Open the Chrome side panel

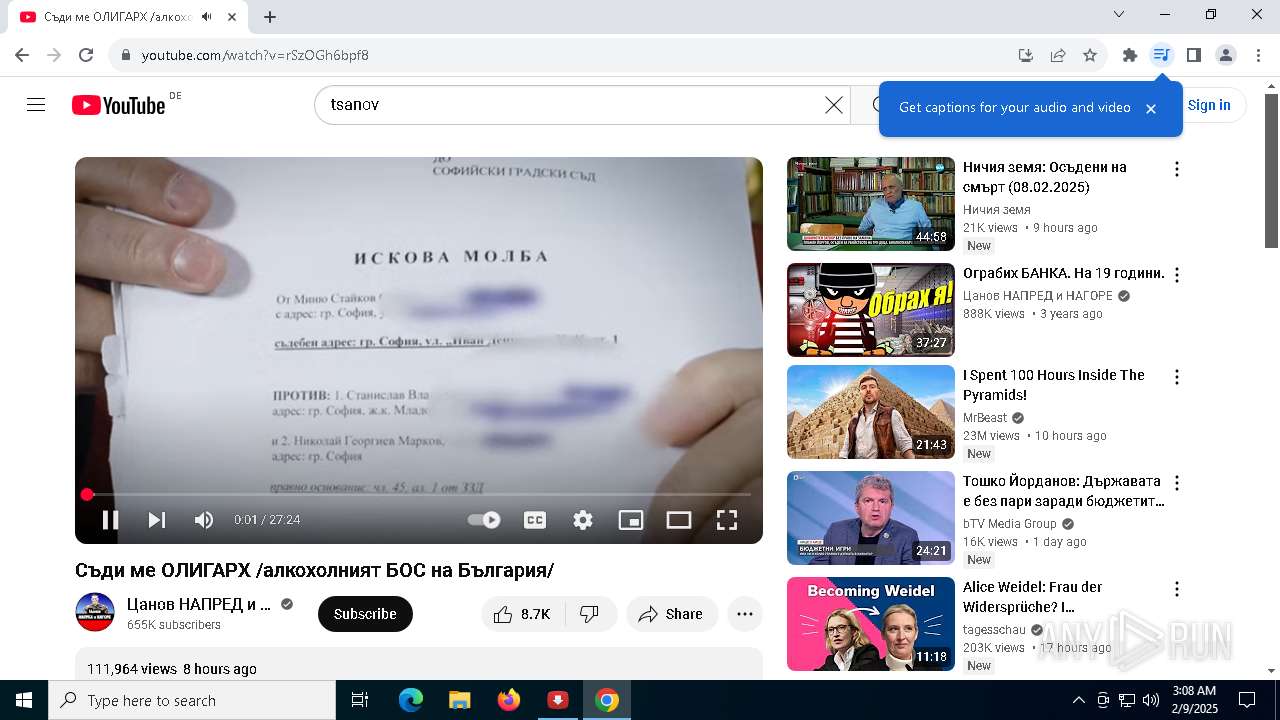(1194, 55)
